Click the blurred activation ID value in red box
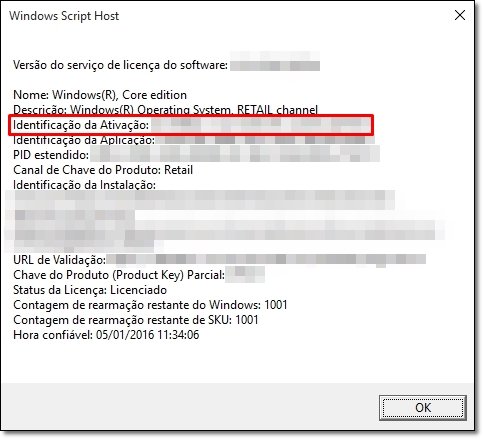 (x=261, y=125)
